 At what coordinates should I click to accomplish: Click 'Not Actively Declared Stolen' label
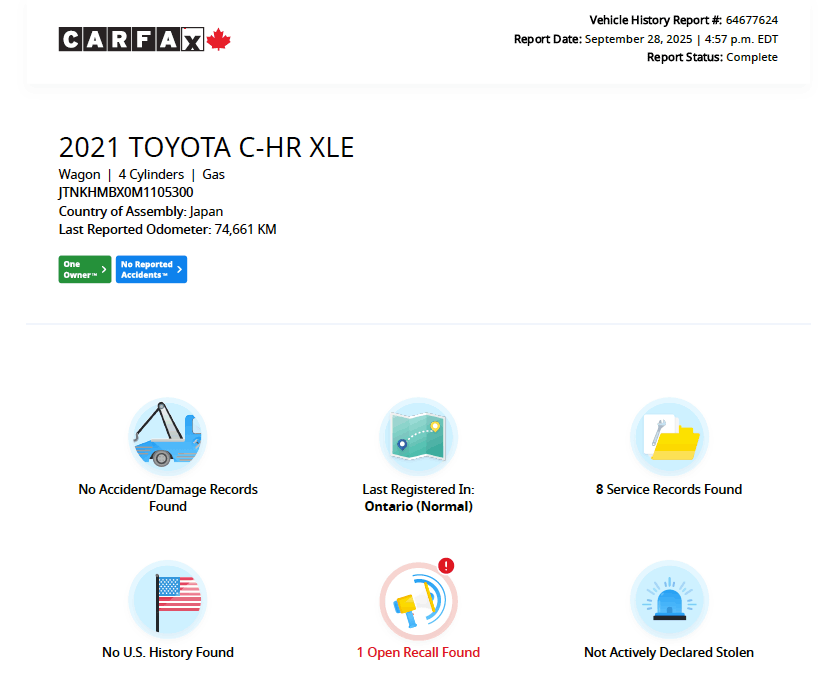pos(669,652)
